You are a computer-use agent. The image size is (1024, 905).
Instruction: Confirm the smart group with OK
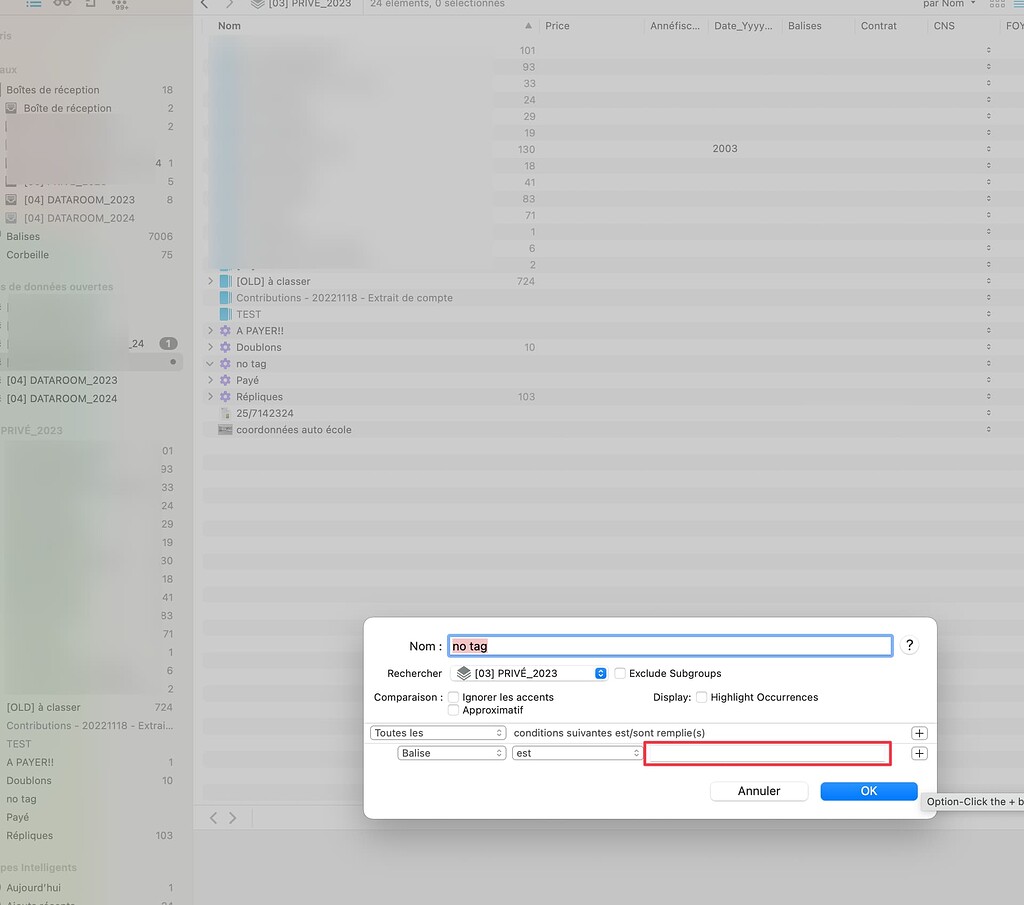(868, 790)
